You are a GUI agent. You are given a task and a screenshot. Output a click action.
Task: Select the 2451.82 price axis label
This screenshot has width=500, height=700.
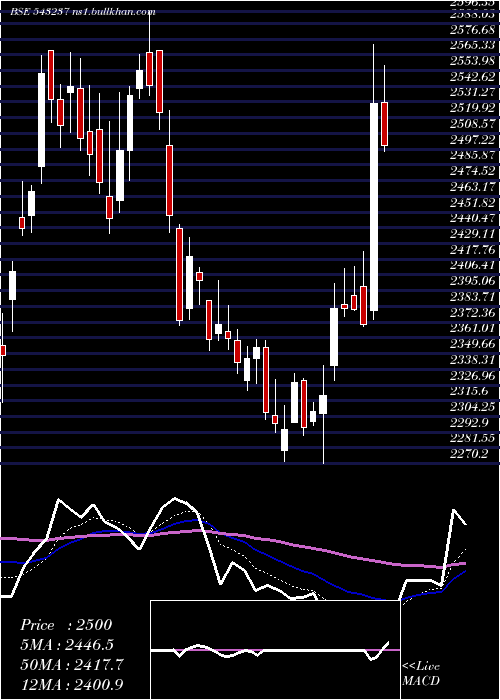(474, 203)
